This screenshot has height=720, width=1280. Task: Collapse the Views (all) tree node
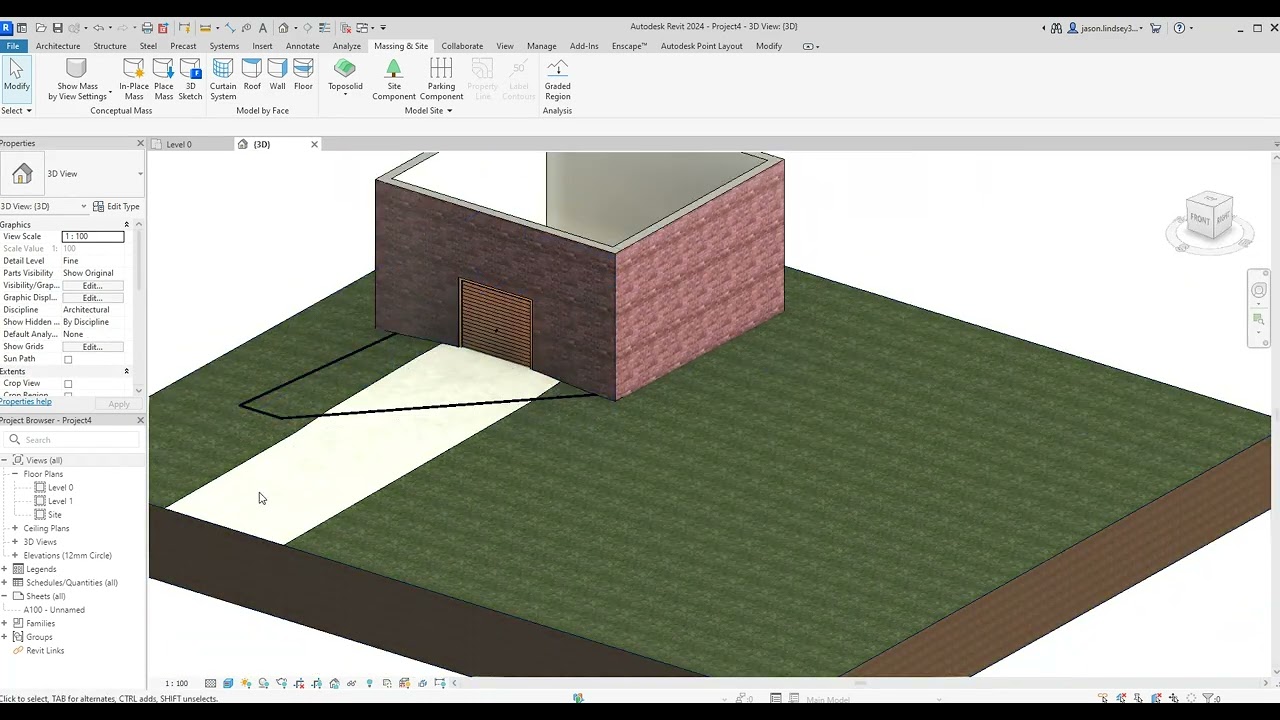pyautogui.click(x=4, y=460)
